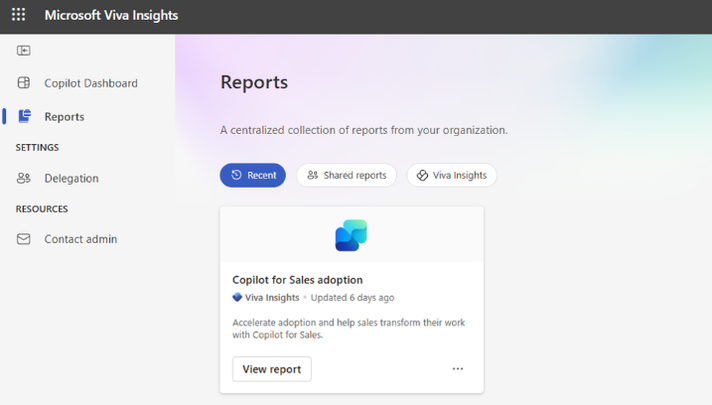Click the Copilot Dashboard grid icon
This screenshot has height=405, width=712.
(x=24, y=83)
